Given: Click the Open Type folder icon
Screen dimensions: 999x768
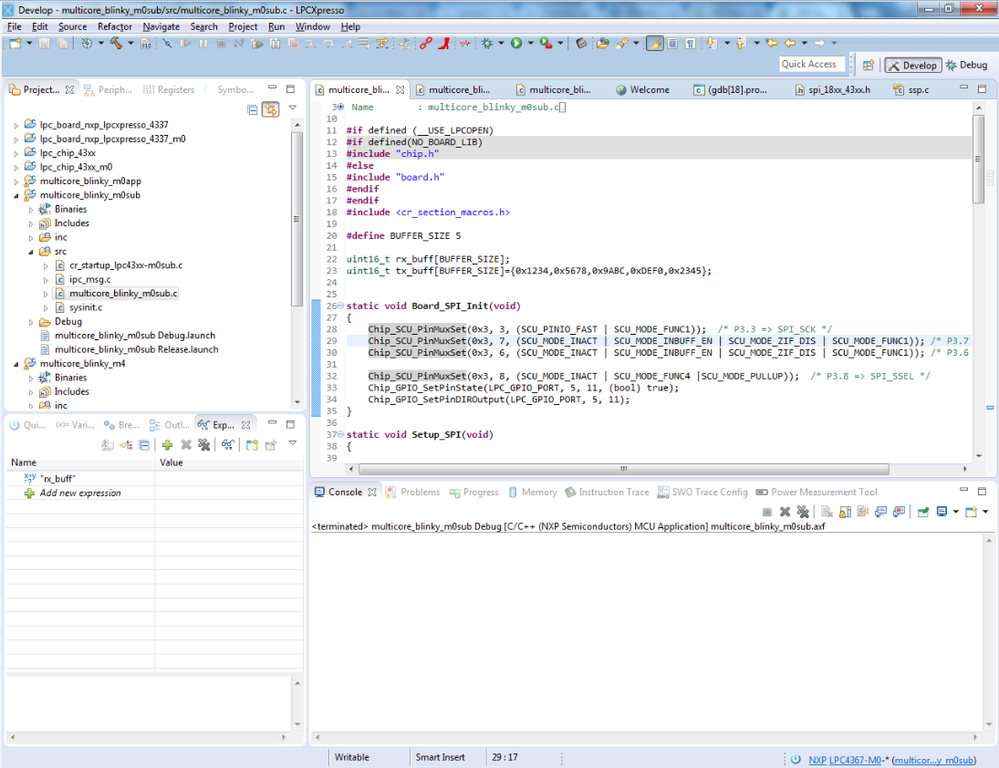Looking at the screenshot, I should 602,43.
